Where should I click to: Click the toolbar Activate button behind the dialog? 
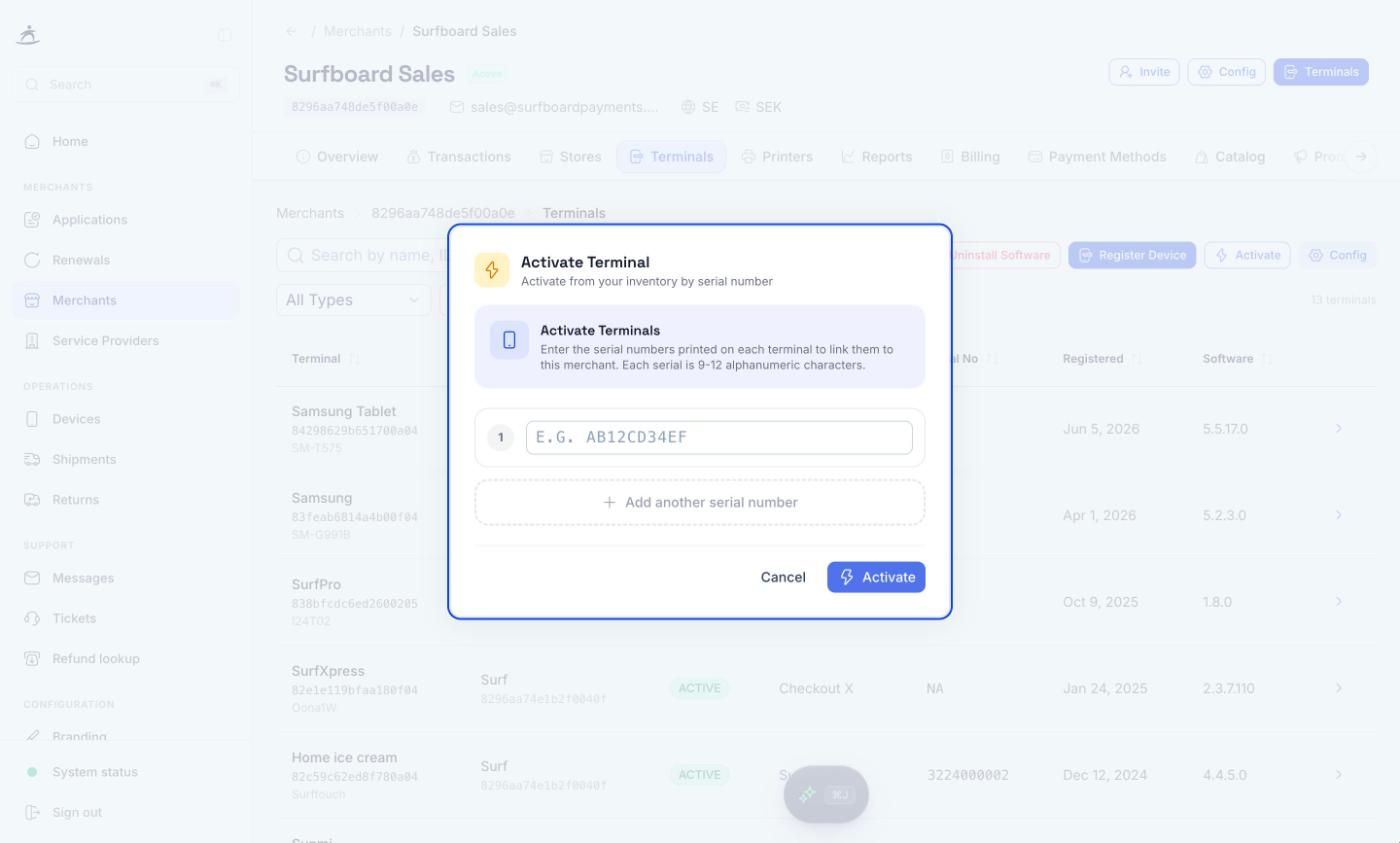click(x=1247, y=255)
